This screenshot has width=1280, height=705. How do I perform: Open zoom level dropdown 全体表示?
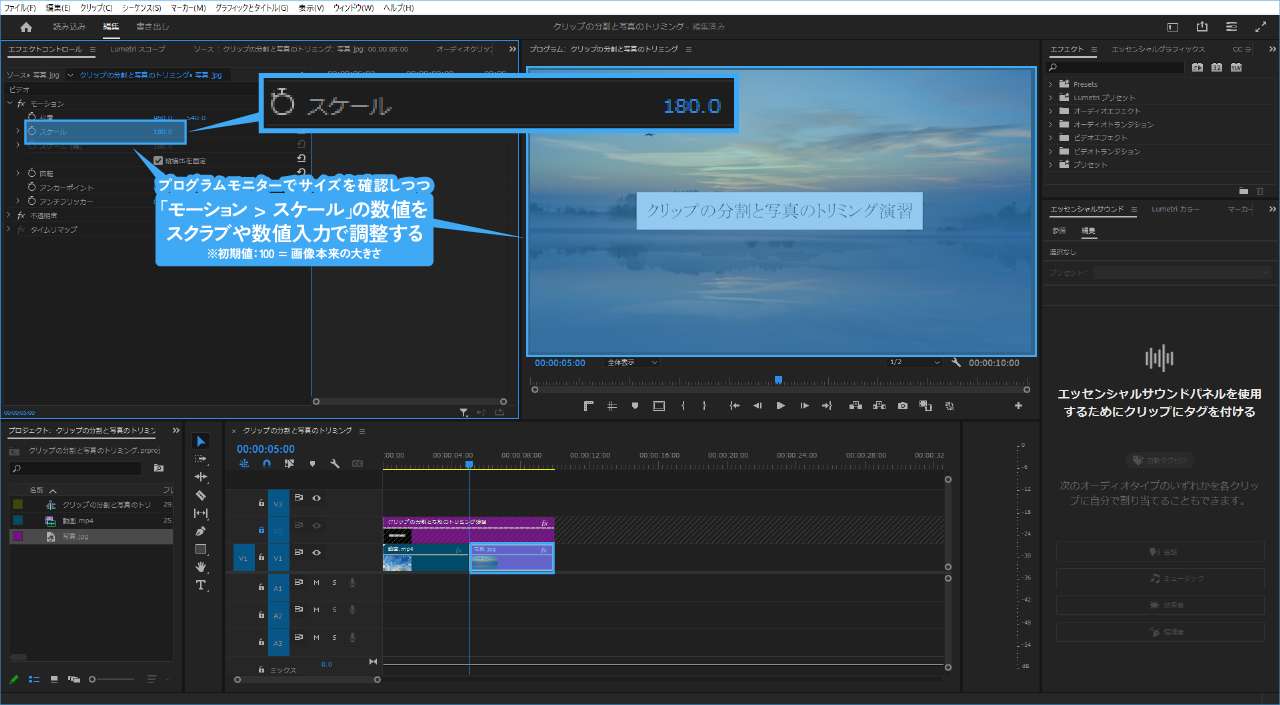631,362
